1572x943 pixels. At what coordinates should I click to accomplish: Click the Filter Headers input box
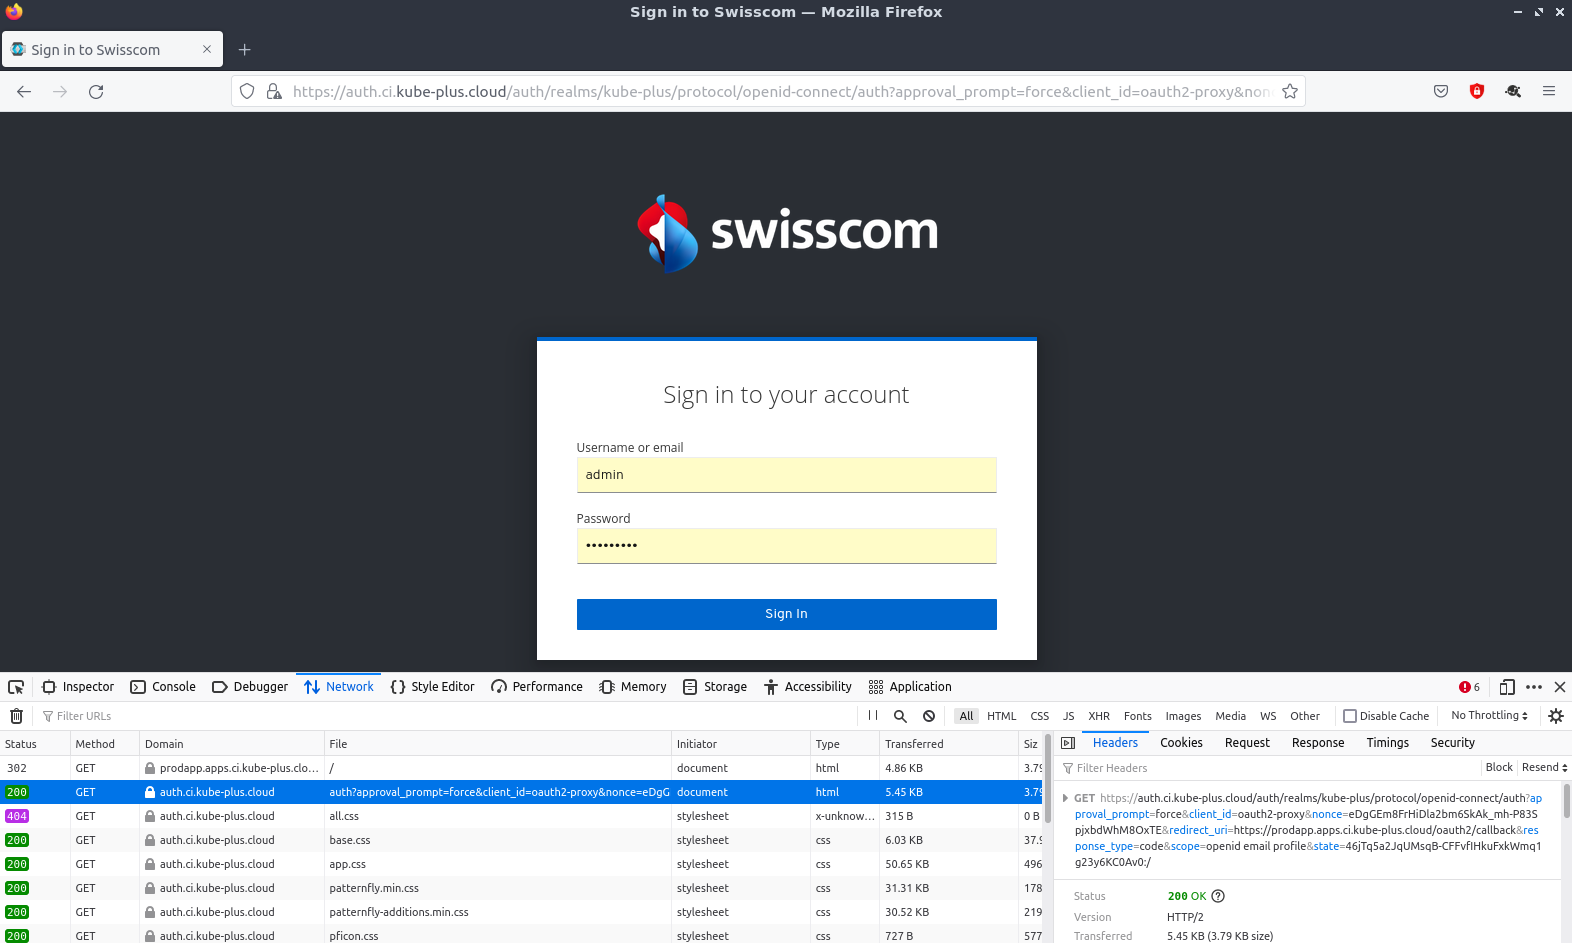pyautogui.click(x=1270, y=768)
